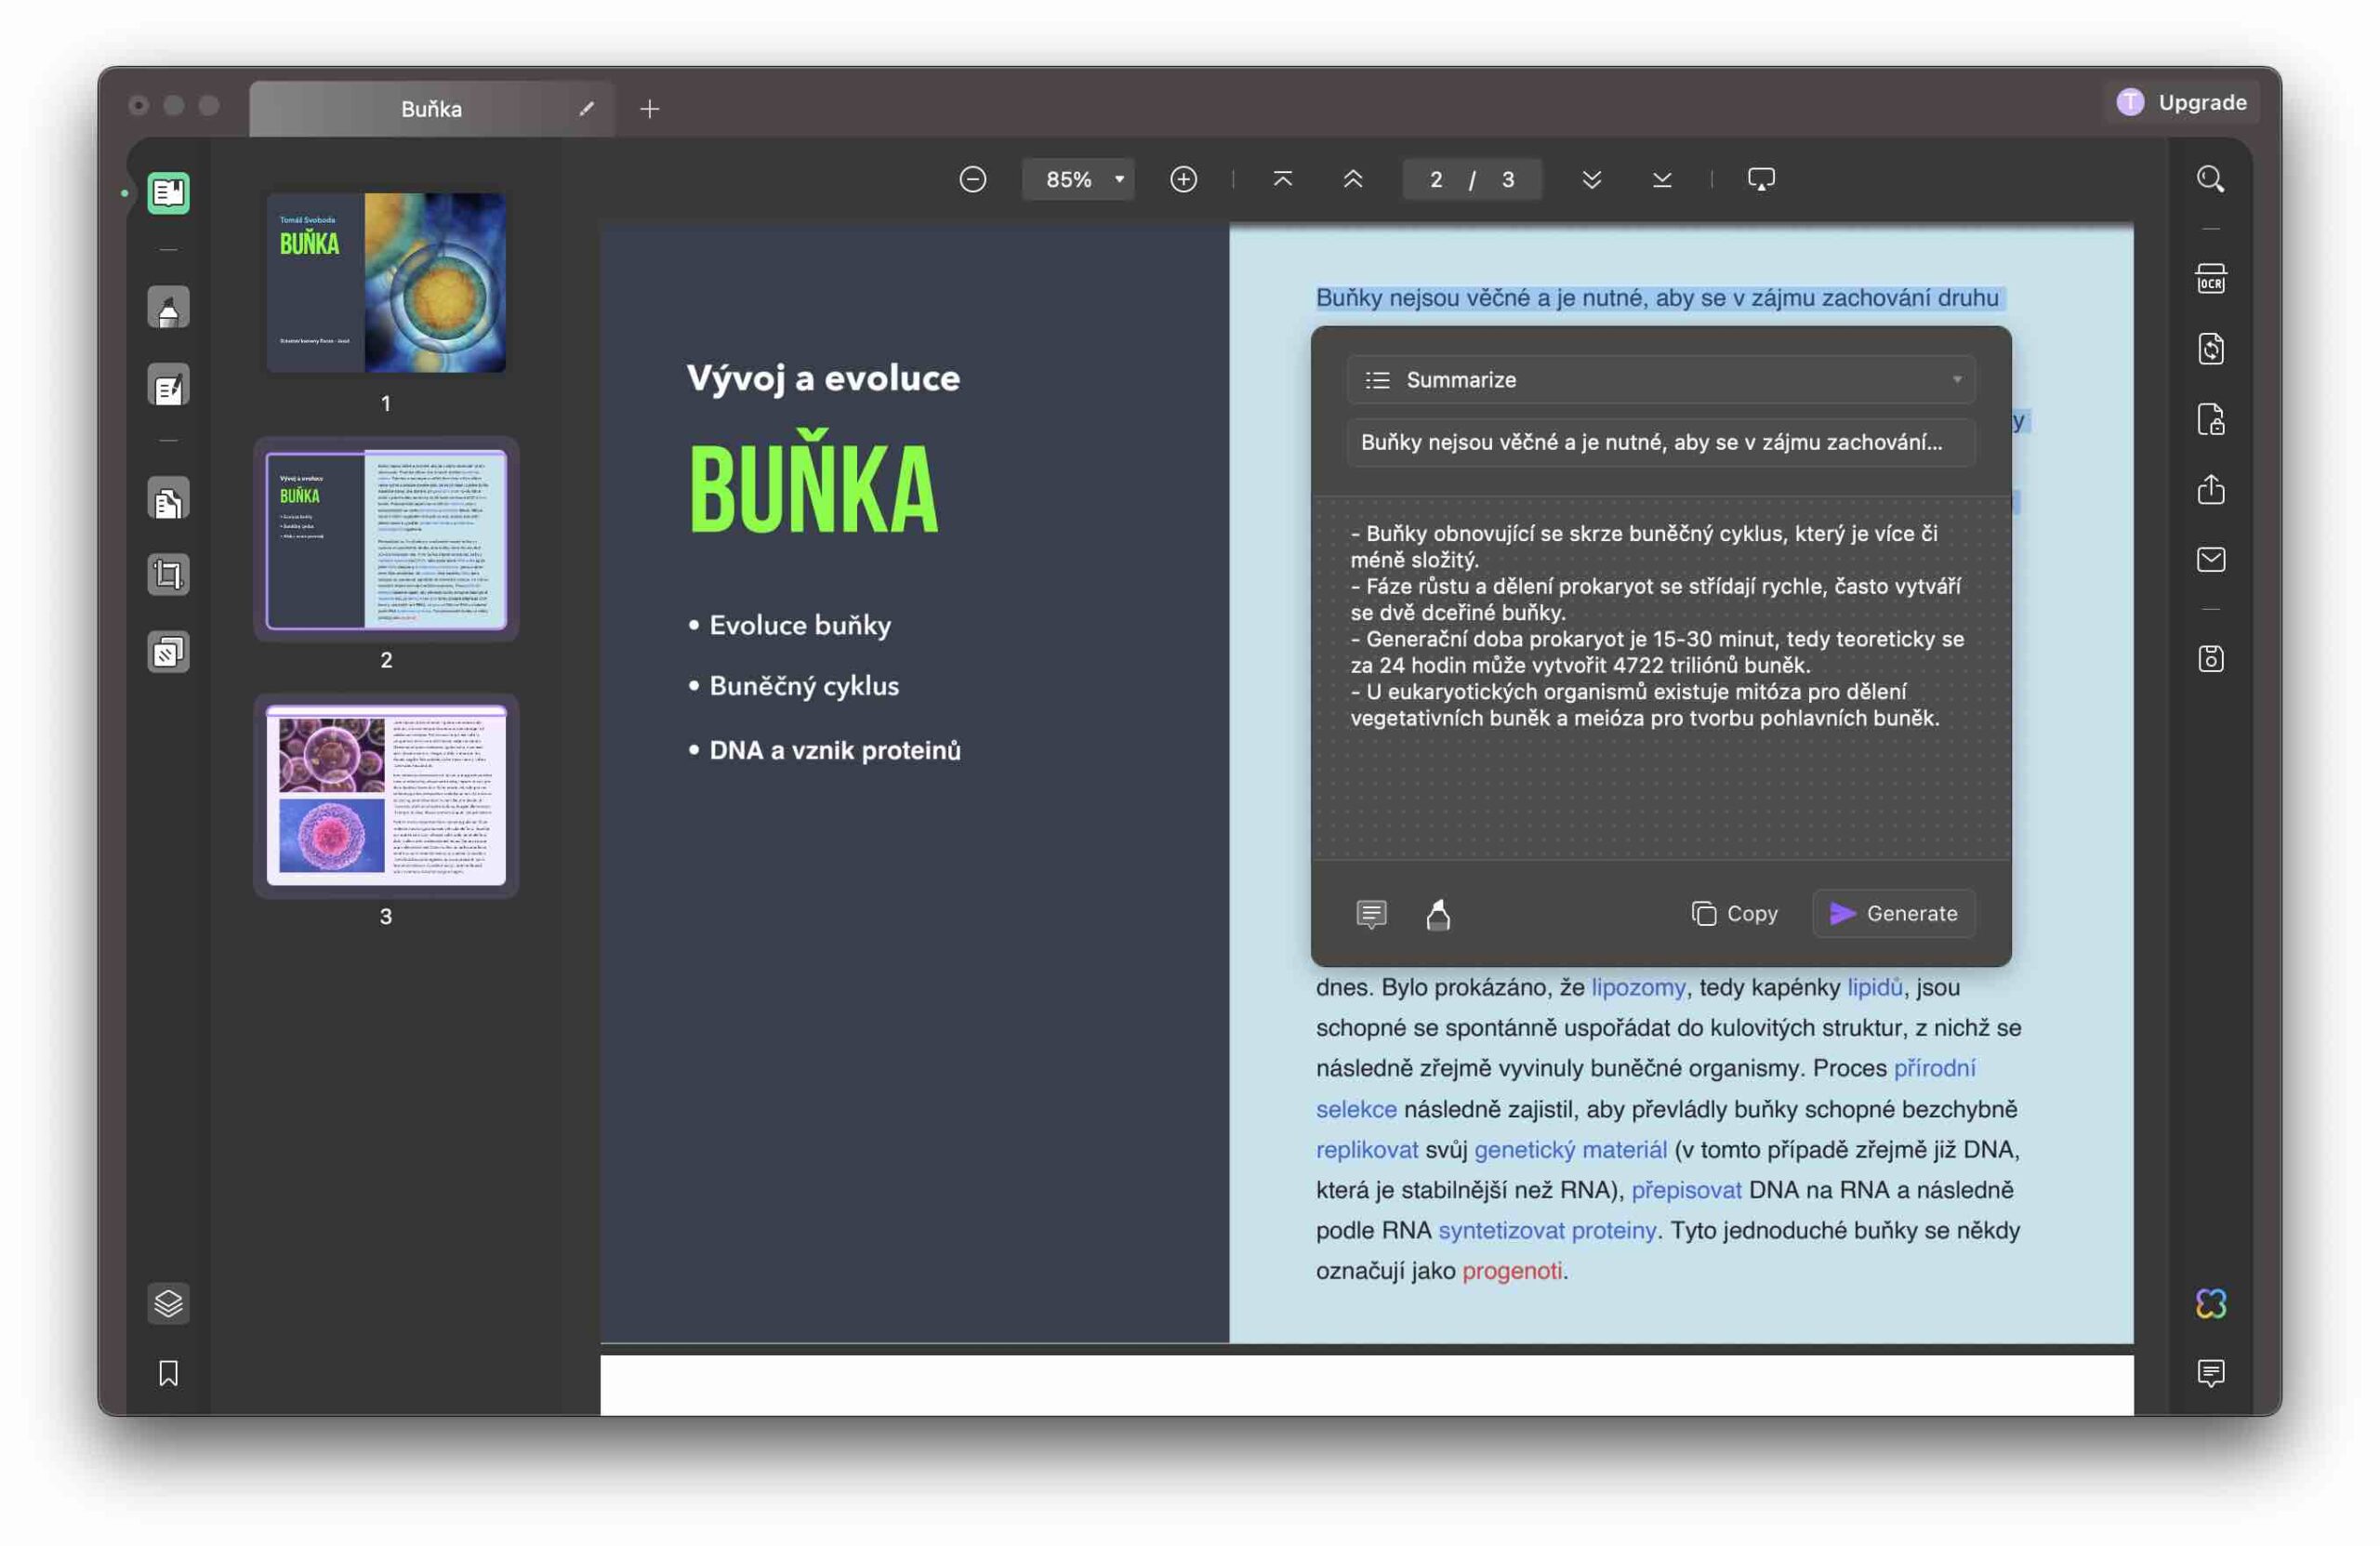
Task: Click the Buněčný cyklus bullet text
Action: pos(804,686)
